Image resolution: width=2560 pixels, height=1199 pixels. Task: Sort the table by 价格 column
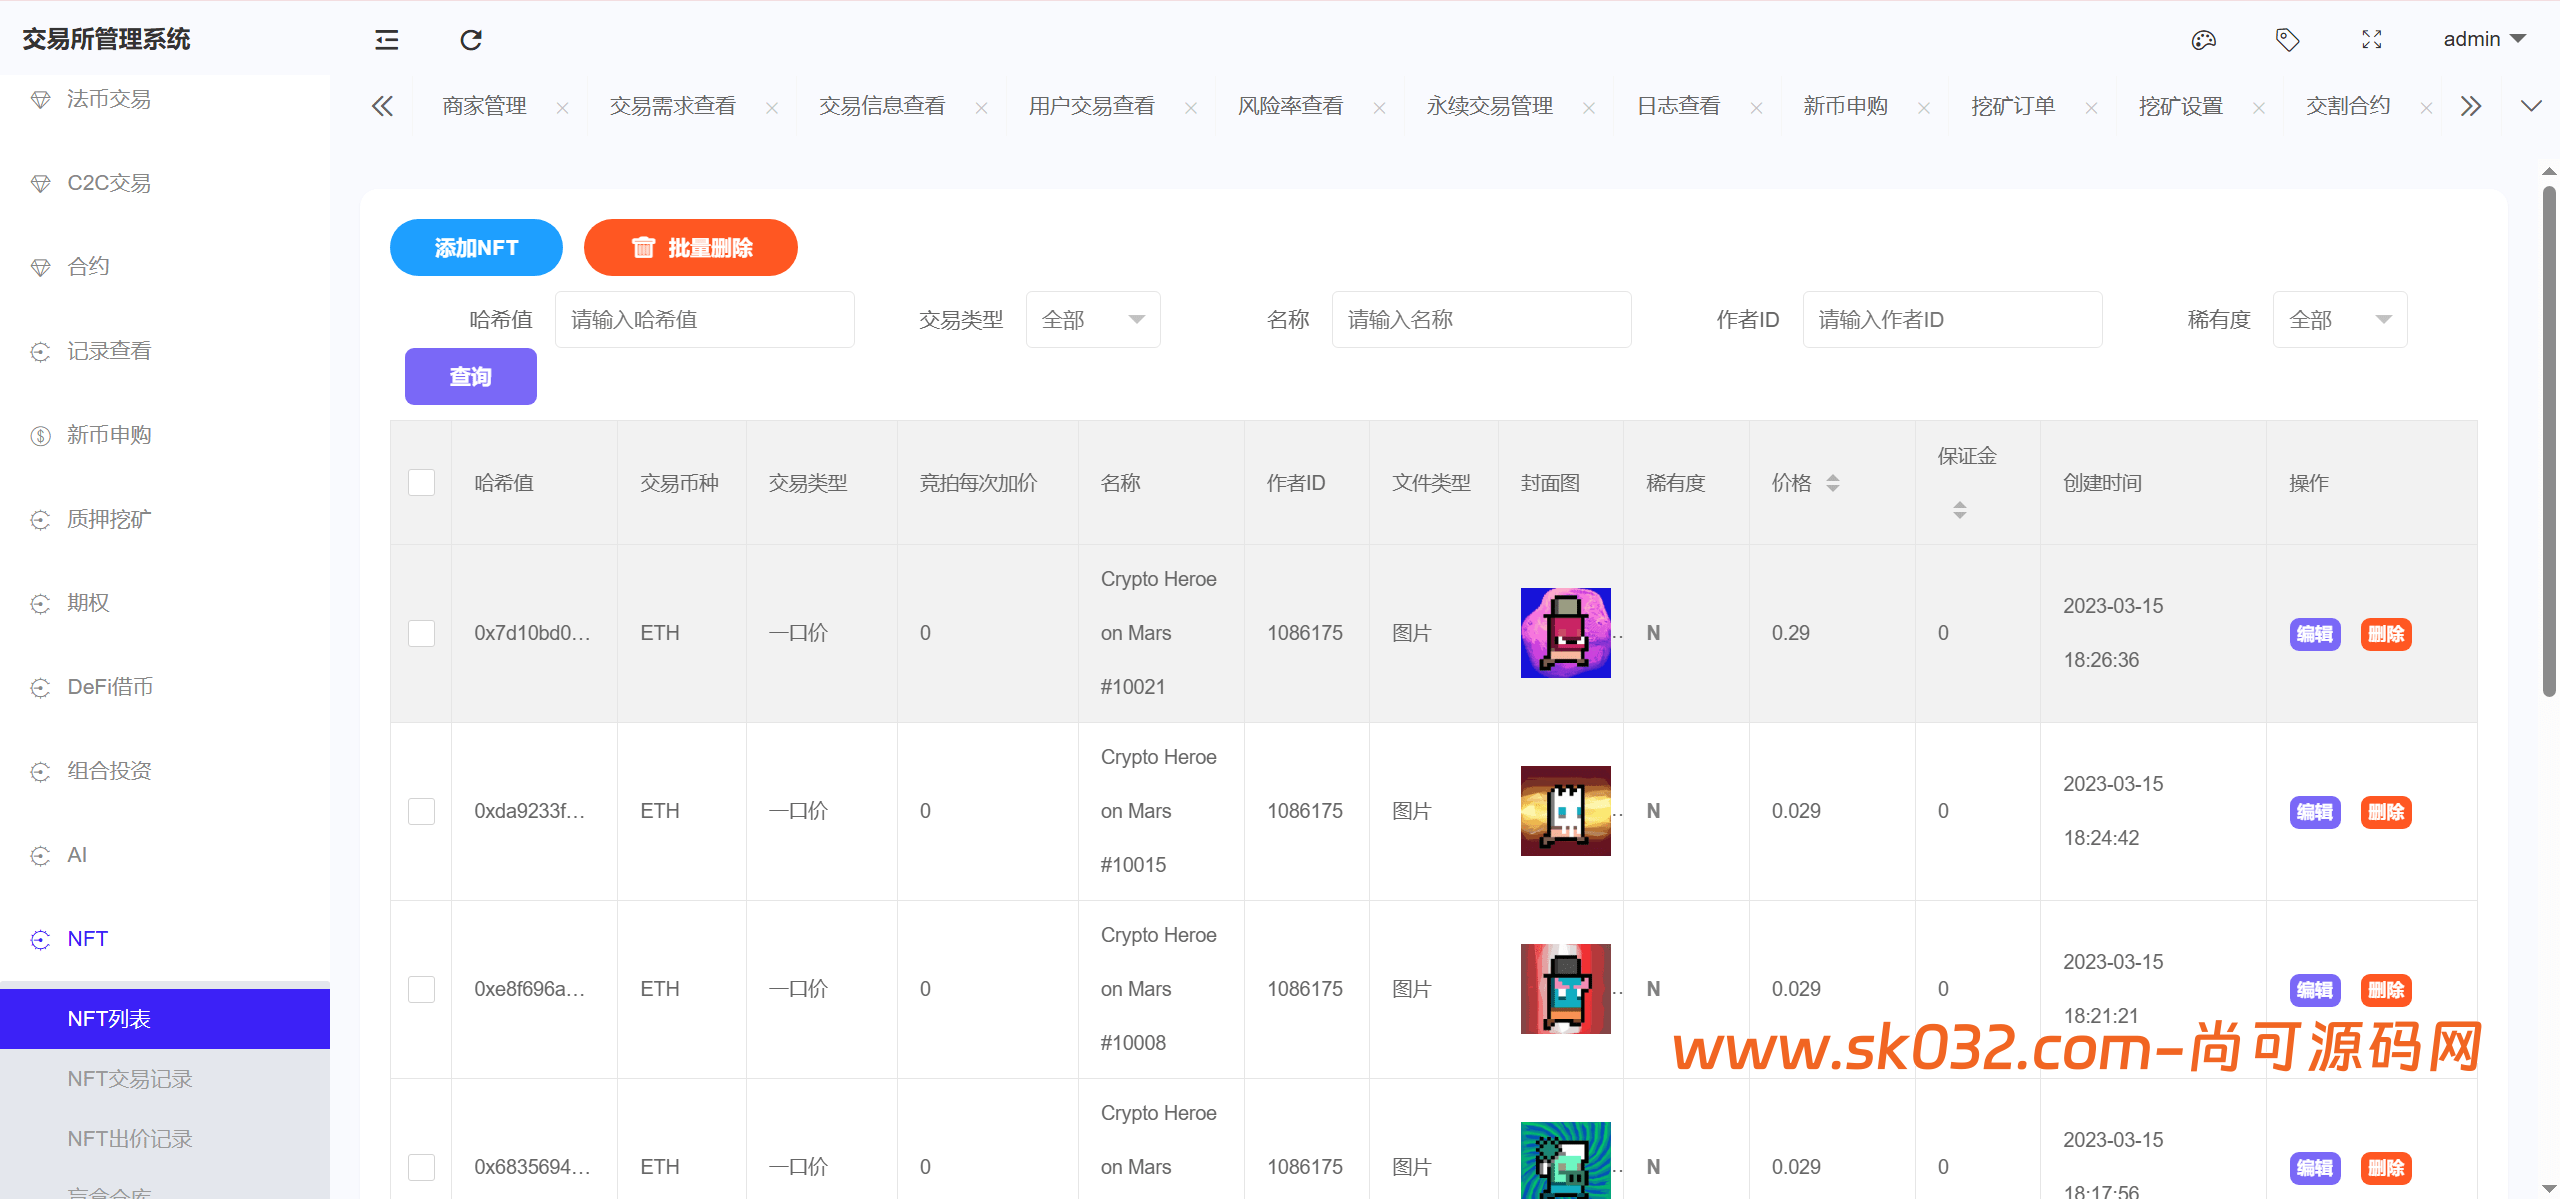tap(1833, 482)
